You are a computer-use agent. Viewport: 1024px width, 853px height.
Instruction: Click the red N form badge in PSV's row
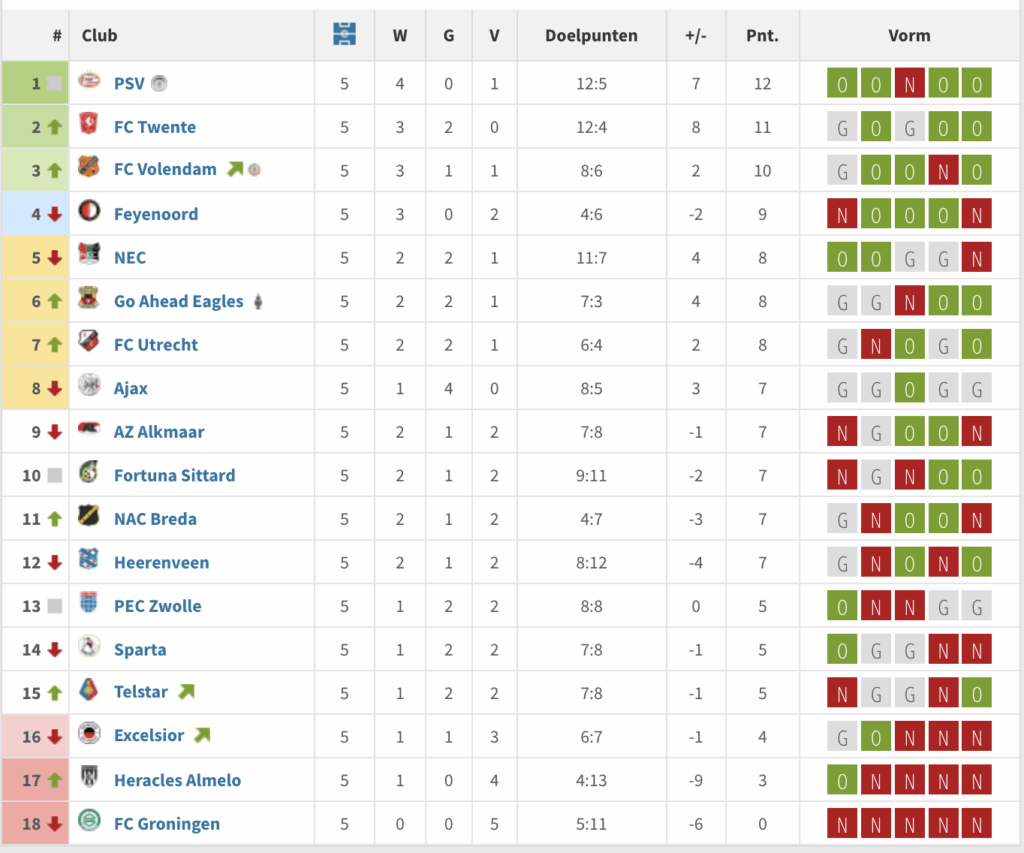[910, 83]
